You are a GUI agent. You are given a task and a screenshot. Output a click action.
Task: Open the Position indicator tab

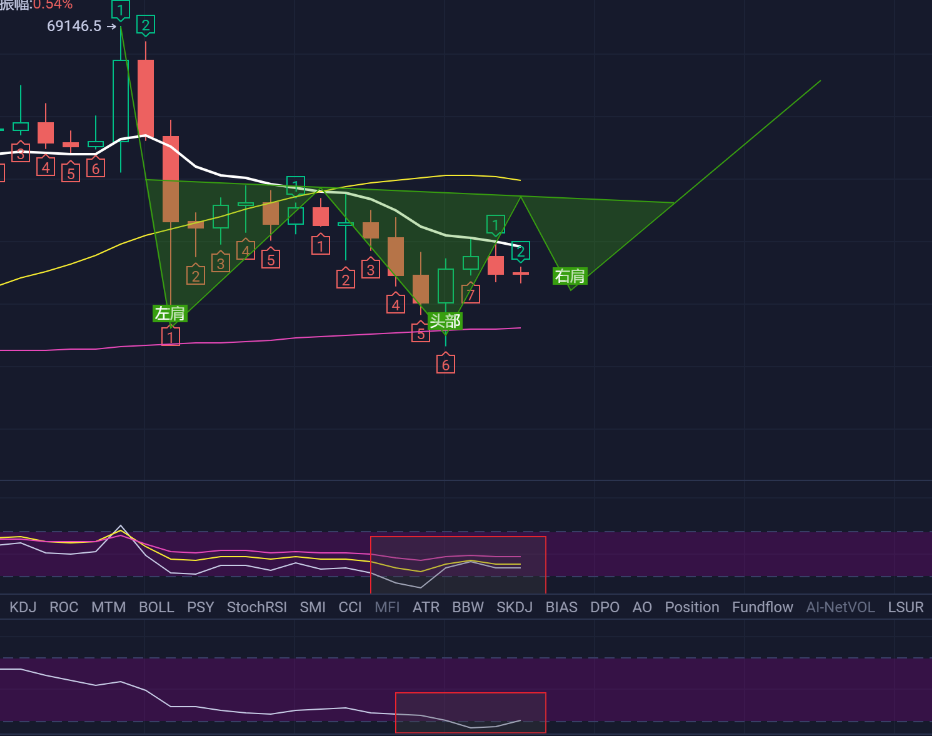691,607
